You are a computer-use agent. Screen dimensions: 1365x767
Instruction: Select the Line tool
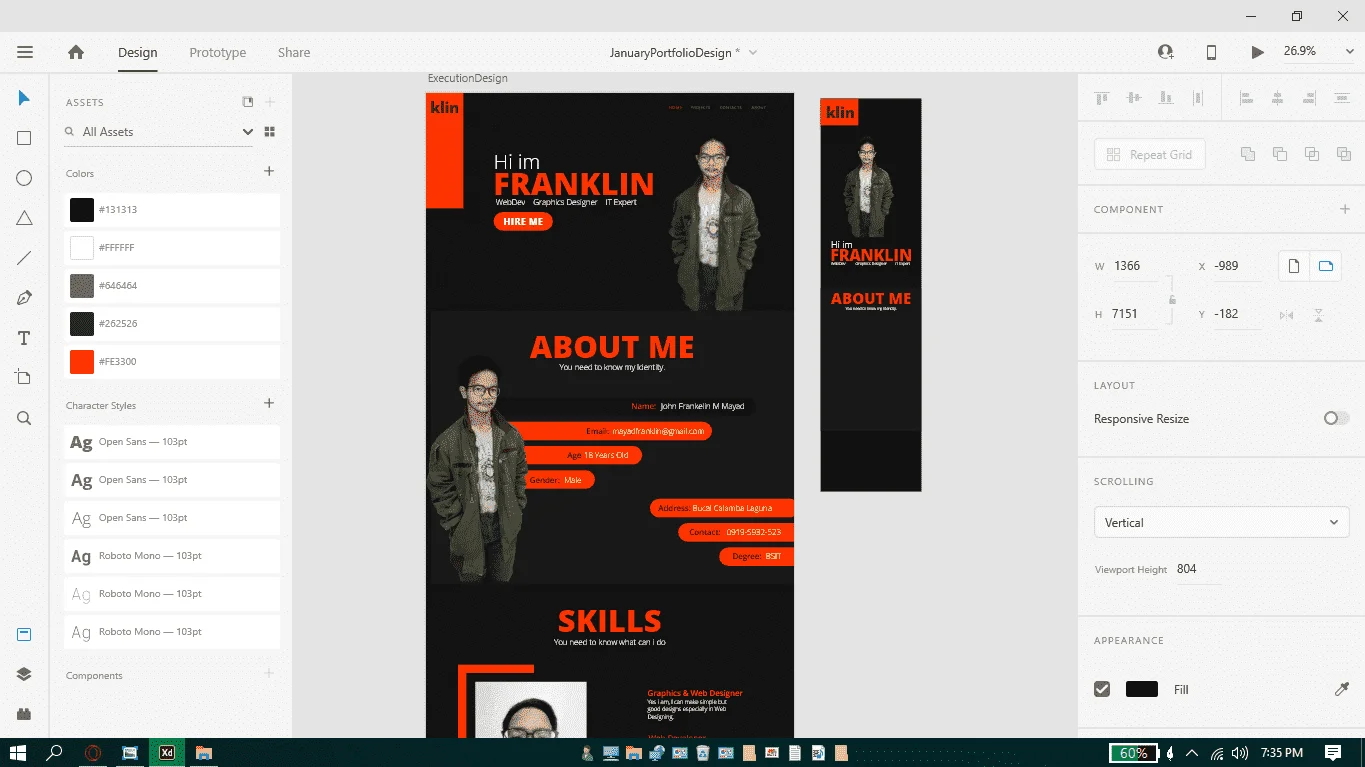tap(24, 258)
